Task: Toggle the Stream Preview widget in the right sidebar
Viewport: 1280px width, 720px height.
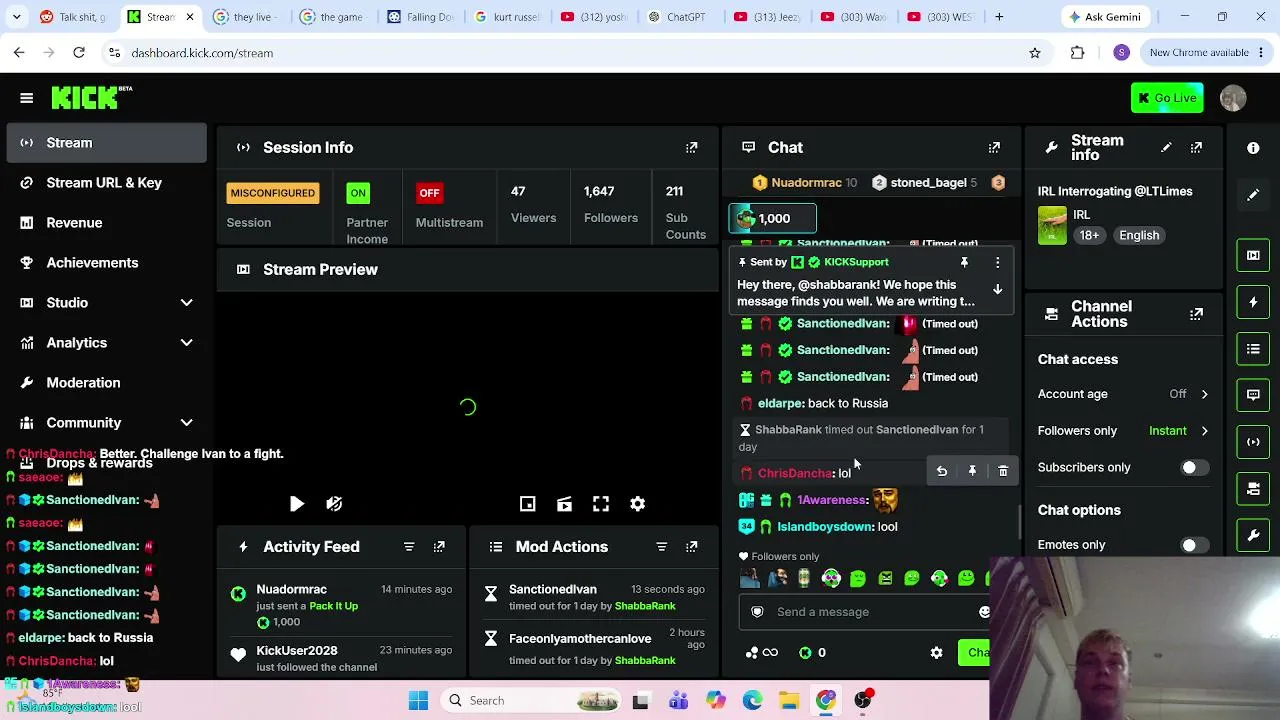Action: 1253,255
